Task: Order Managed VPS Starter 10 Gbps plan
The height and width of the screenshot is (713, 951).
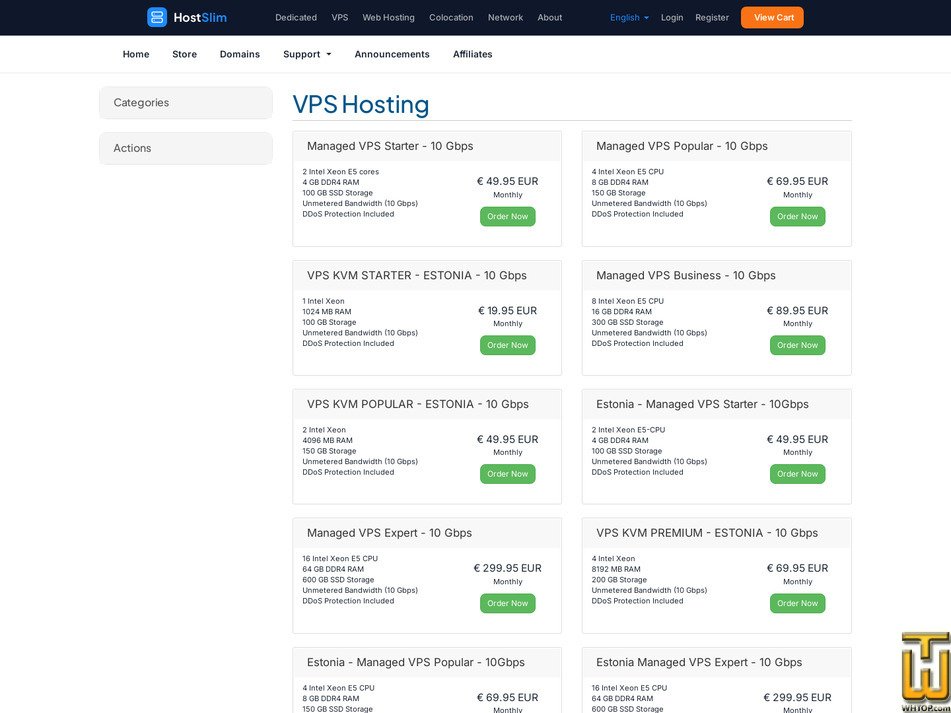Action: [508, 216]
